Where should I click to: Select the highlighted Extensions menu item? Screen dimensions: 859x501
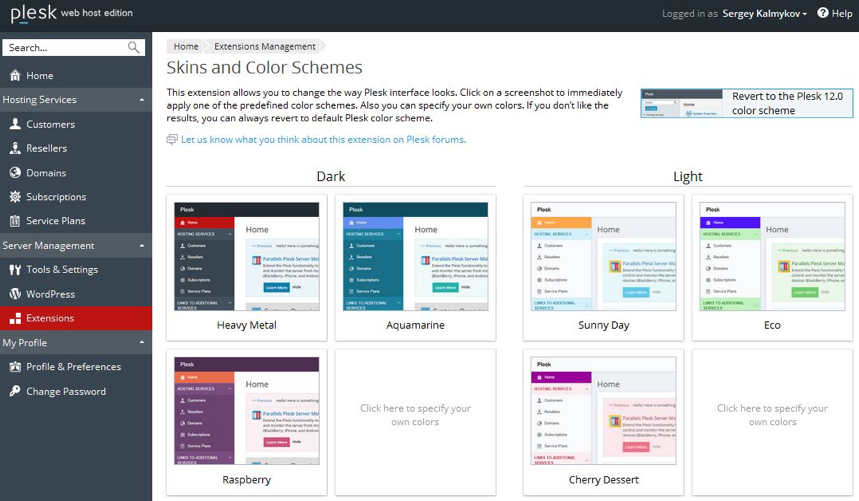[x=76, y=318]
